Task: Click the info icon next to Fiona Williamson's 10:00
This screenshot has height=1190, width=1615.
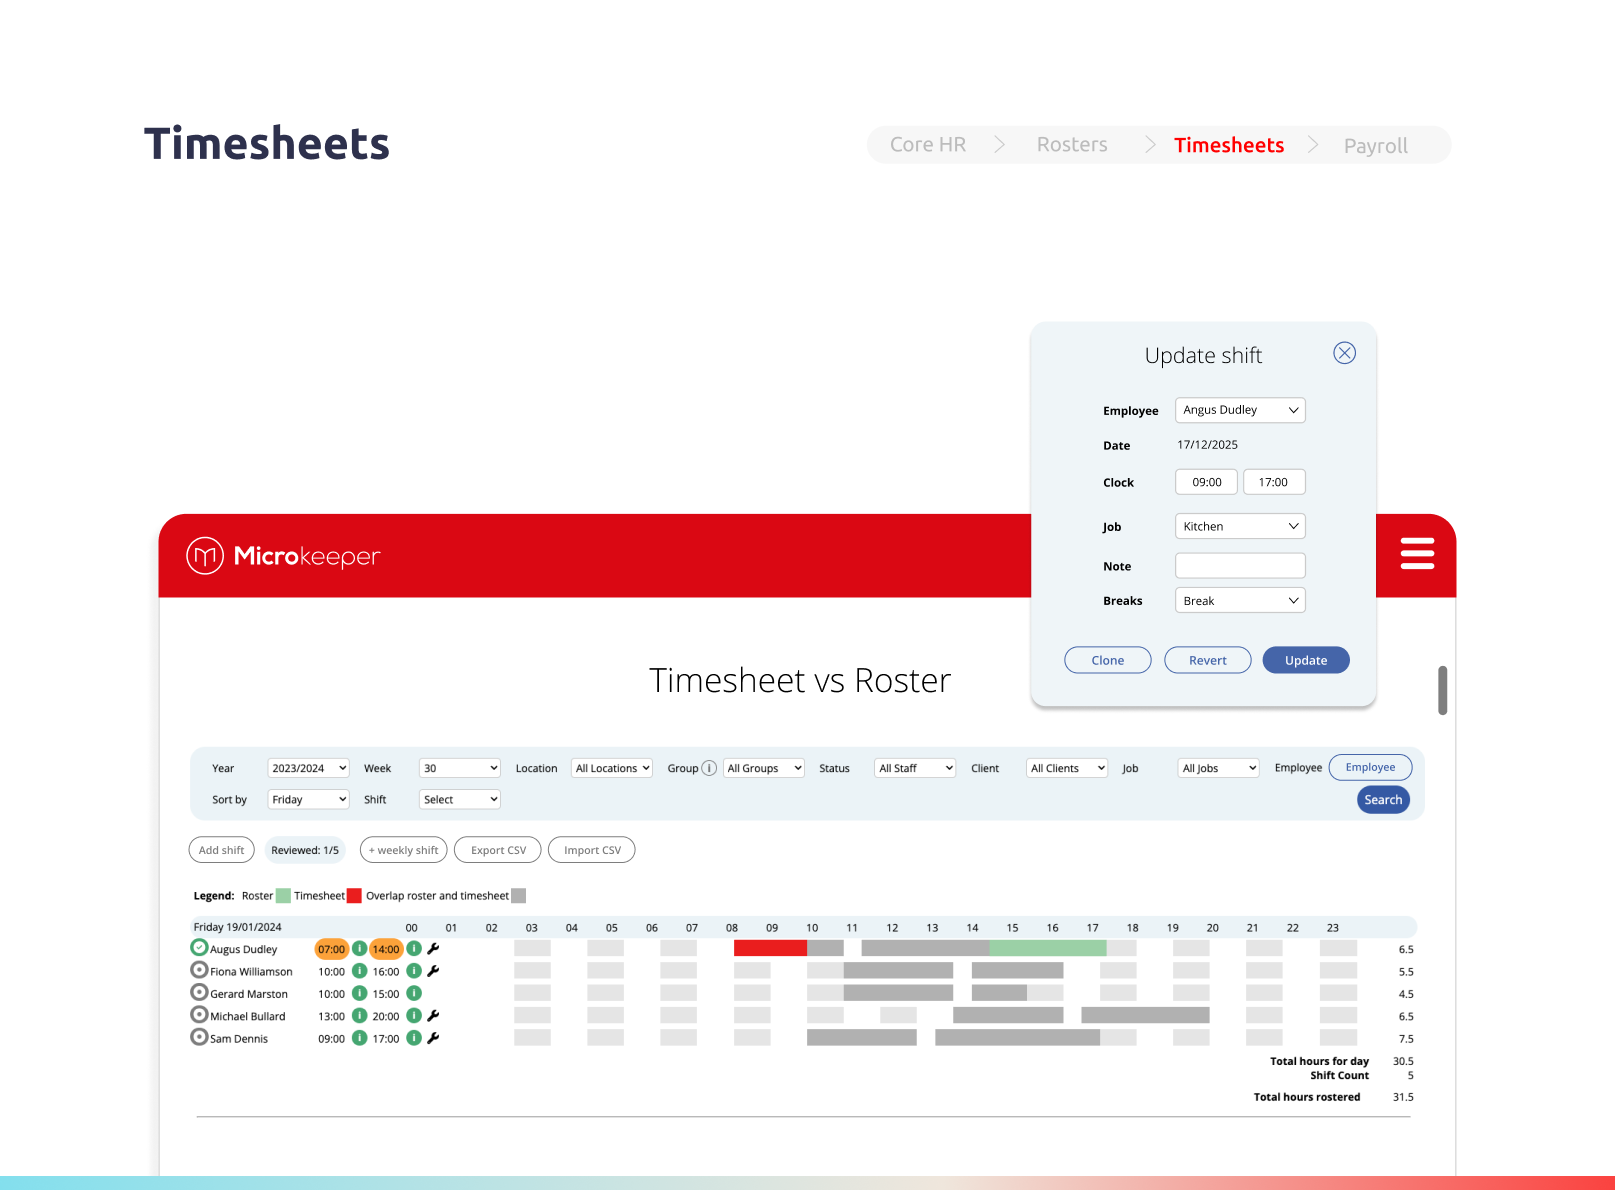Action: [359, 971]
